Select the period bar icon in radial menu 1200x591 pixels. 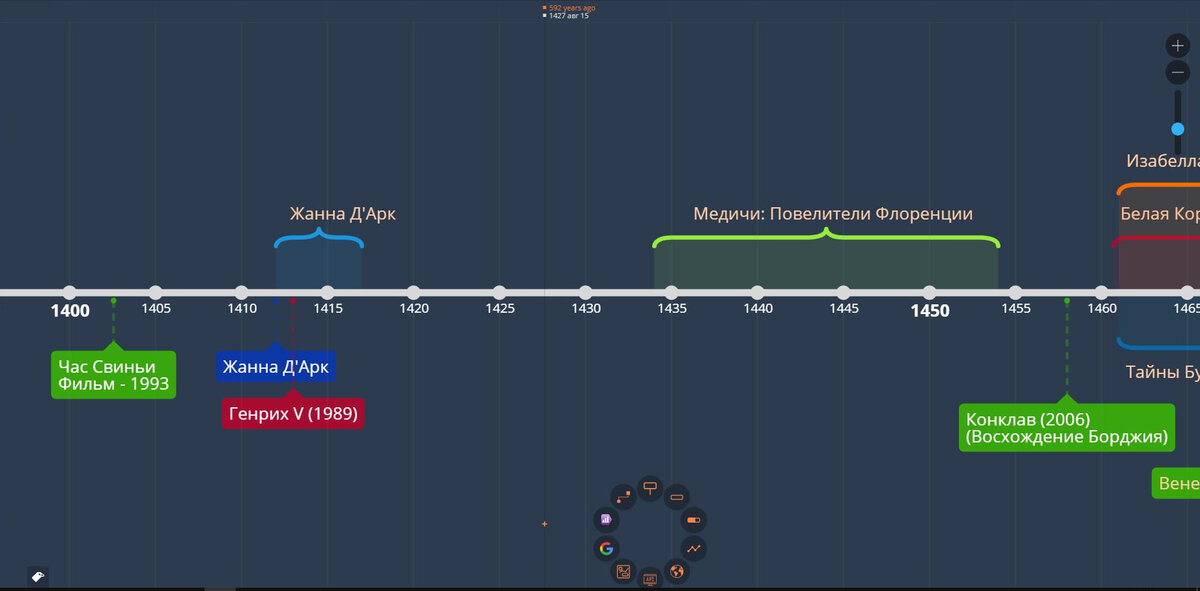coord(677,497)
